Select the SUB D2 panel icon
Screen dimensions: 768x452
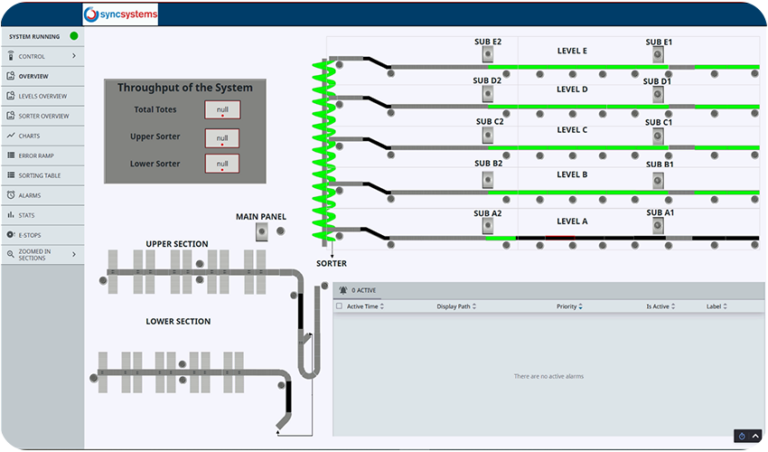(x=487, y=94)
